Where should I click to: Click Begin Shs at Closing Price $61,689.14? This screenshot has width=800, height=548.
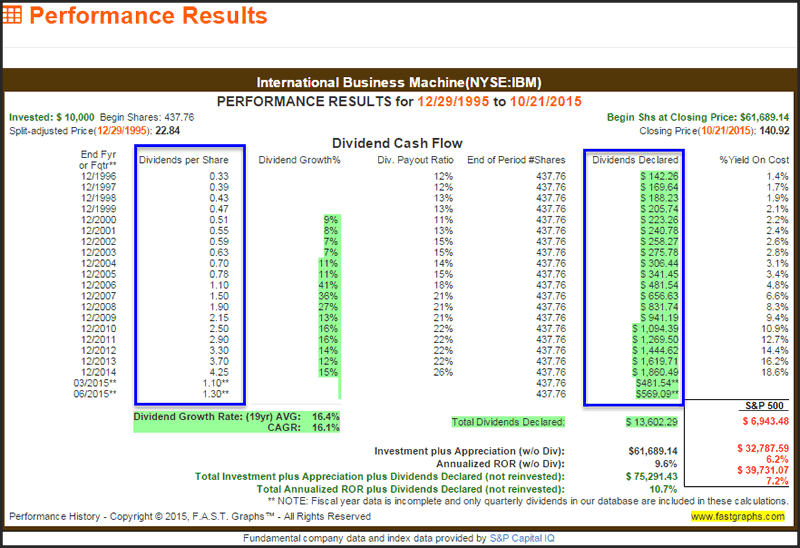click(x=697, y=117)
